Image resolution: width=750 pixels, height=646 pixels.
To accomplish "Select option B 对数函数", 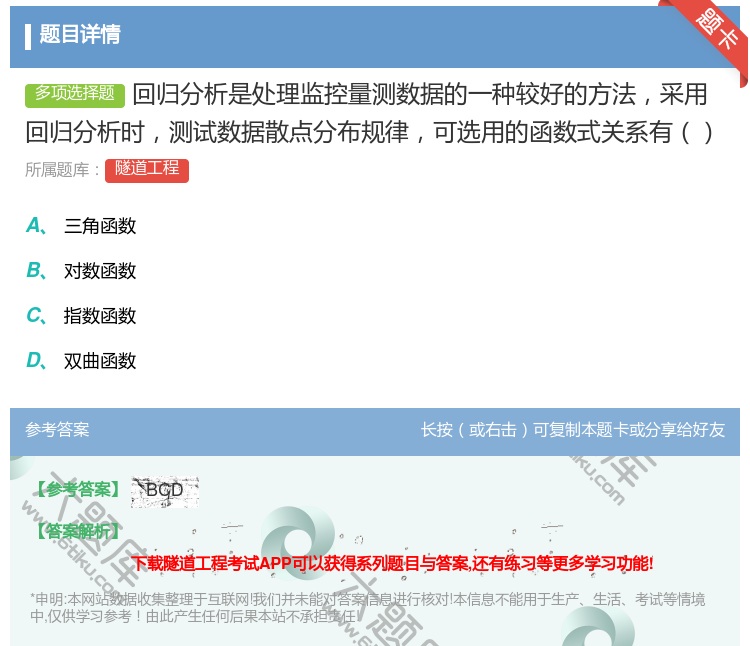I will (x=81, y=271).
